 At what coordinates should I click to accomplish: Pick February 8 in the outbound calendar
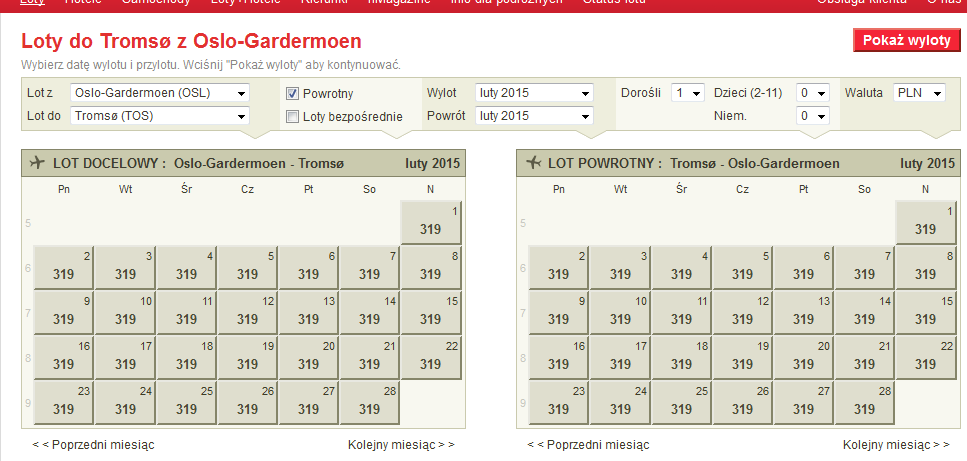coord(430,267)
